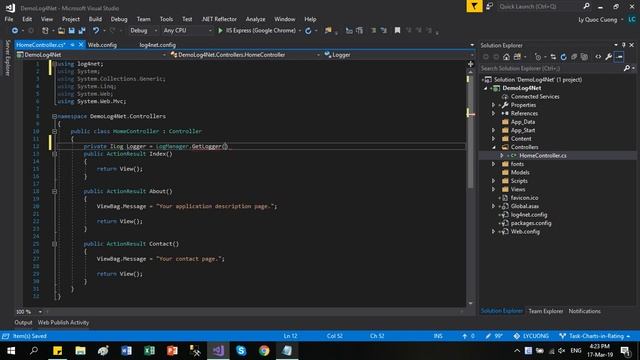The image size is (640, 360).
Task: Collapse the About() method outlining box
Action: click(x=54, y=191)
